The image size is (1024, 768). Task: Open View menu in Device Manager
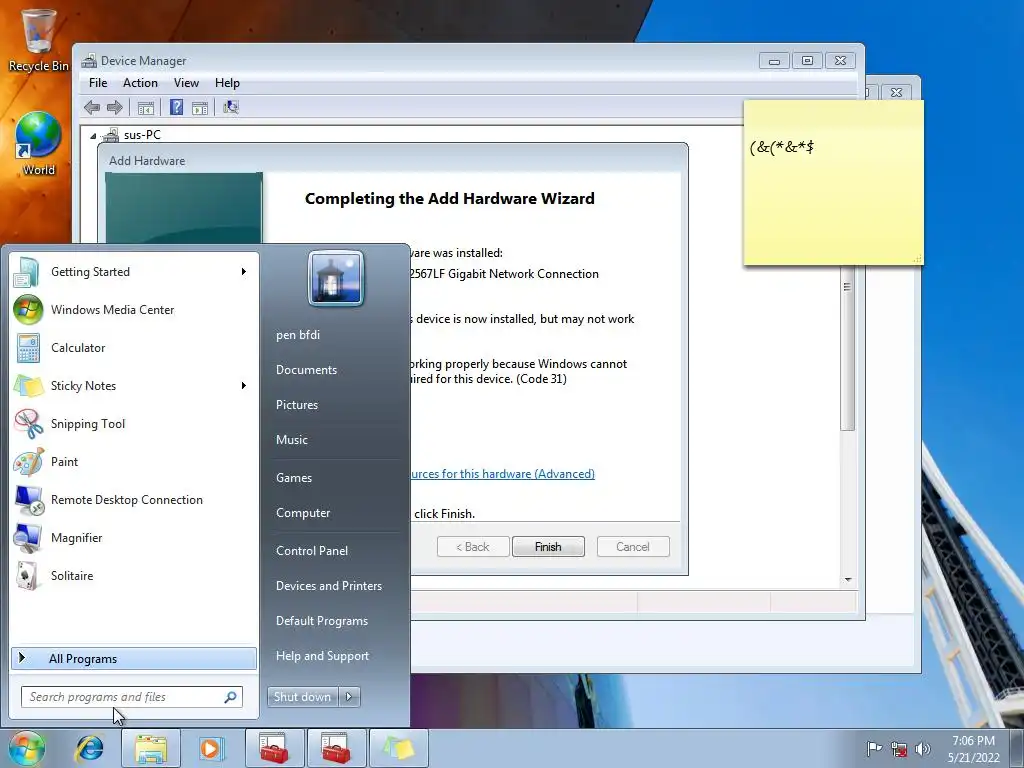tap(186, 83)
